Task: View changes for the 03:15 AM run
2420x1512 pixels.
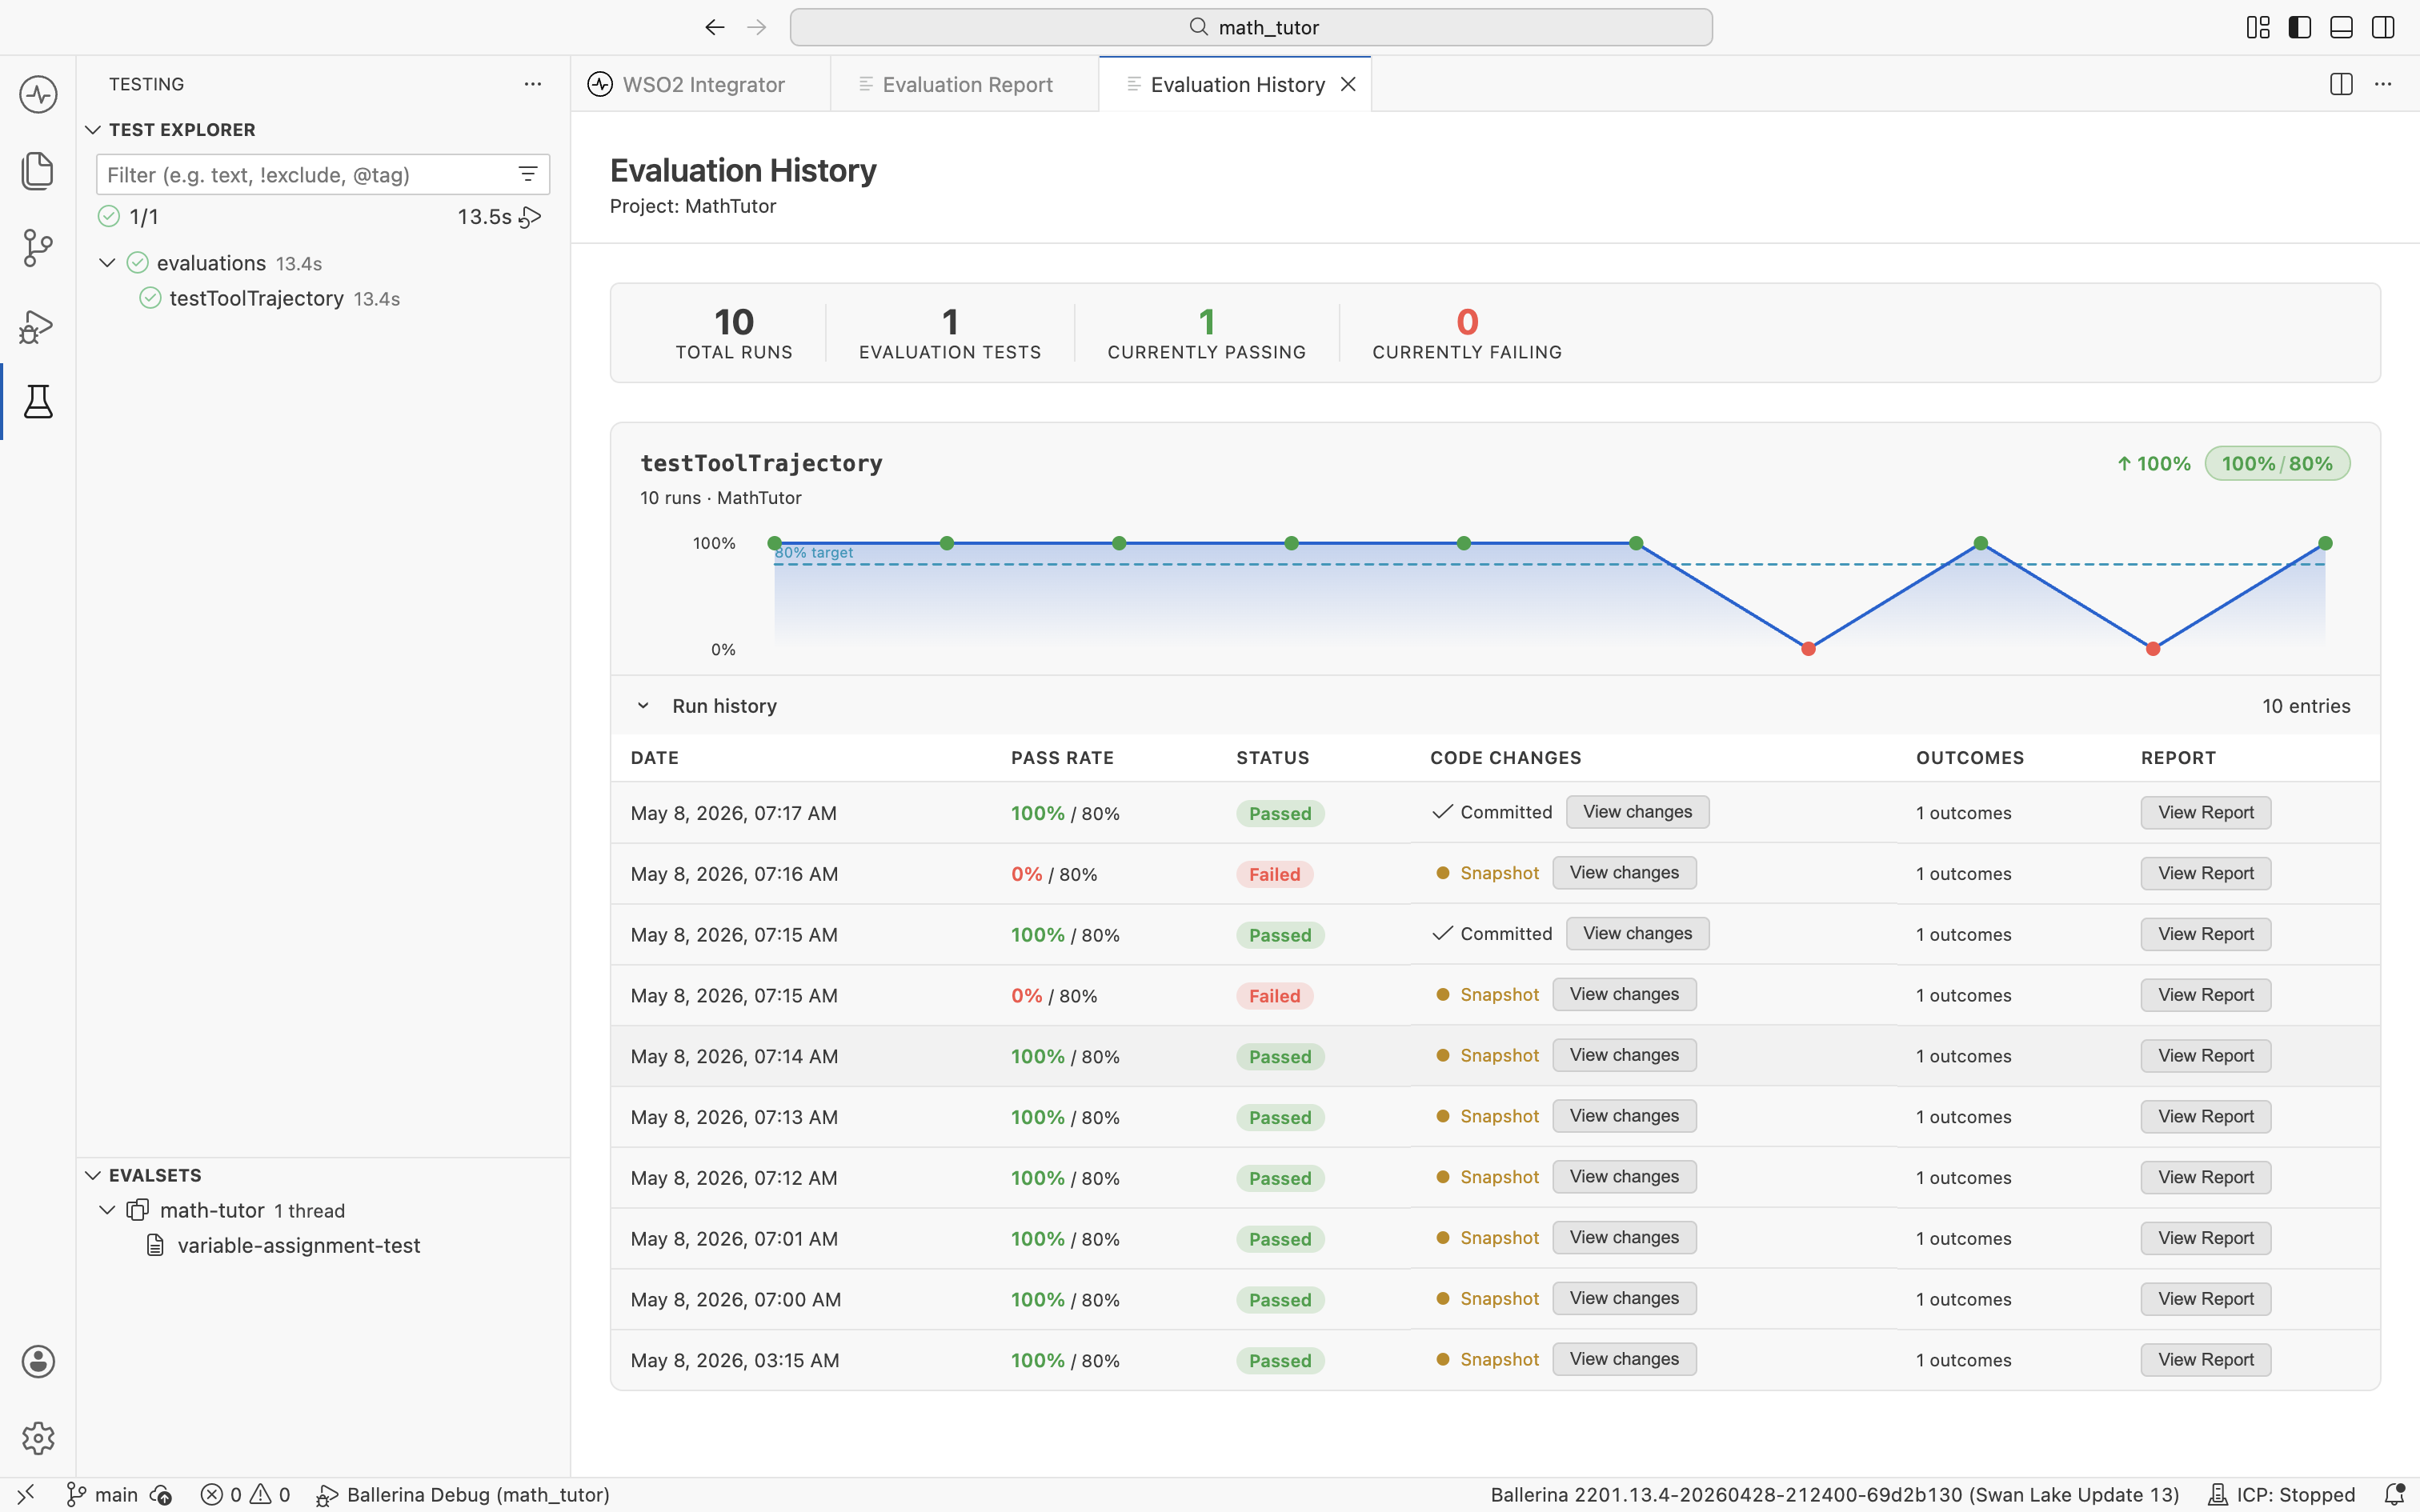Action: click(1624, 1359)
